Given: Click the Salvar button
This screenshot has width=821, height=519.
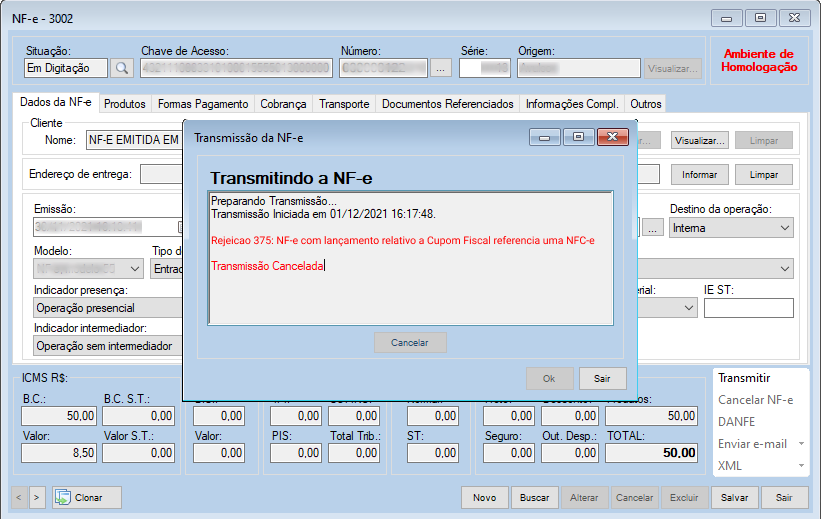Looking at the screenshot, I should 734,497.
